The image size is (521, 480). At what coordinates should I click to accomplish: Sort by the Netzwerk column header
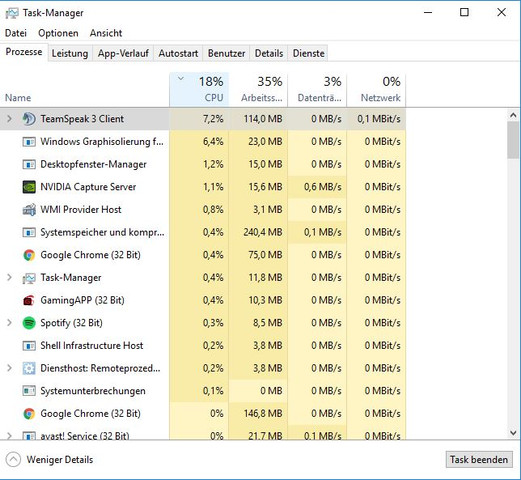tap(376, 90)
